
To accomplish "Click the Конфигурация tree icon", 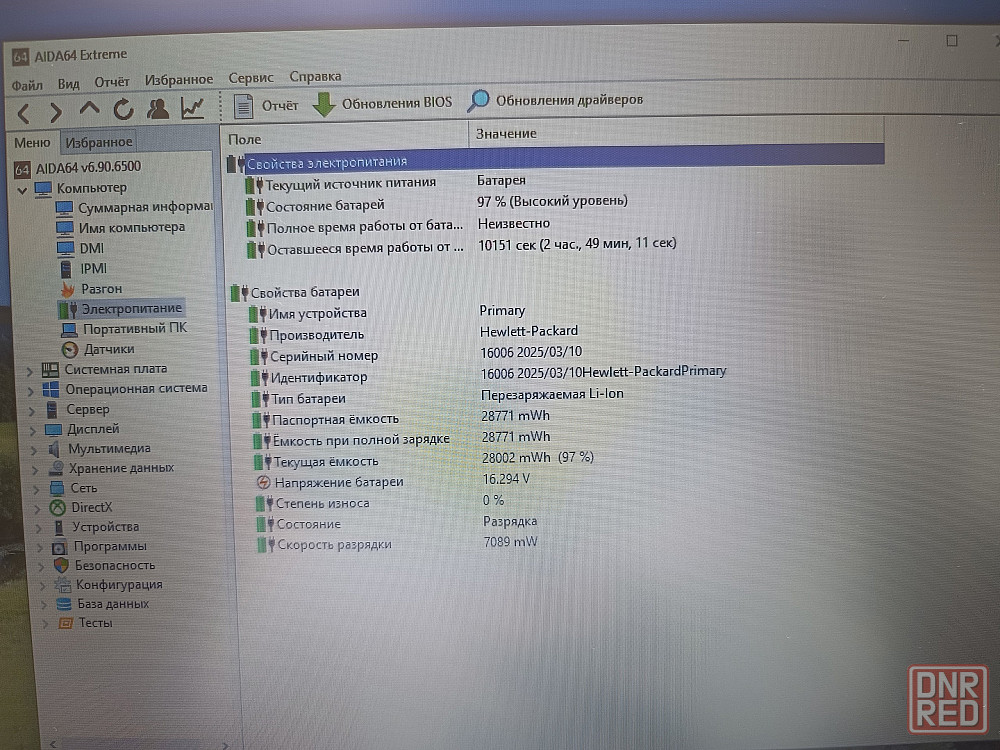I will (x=62, y=585).
